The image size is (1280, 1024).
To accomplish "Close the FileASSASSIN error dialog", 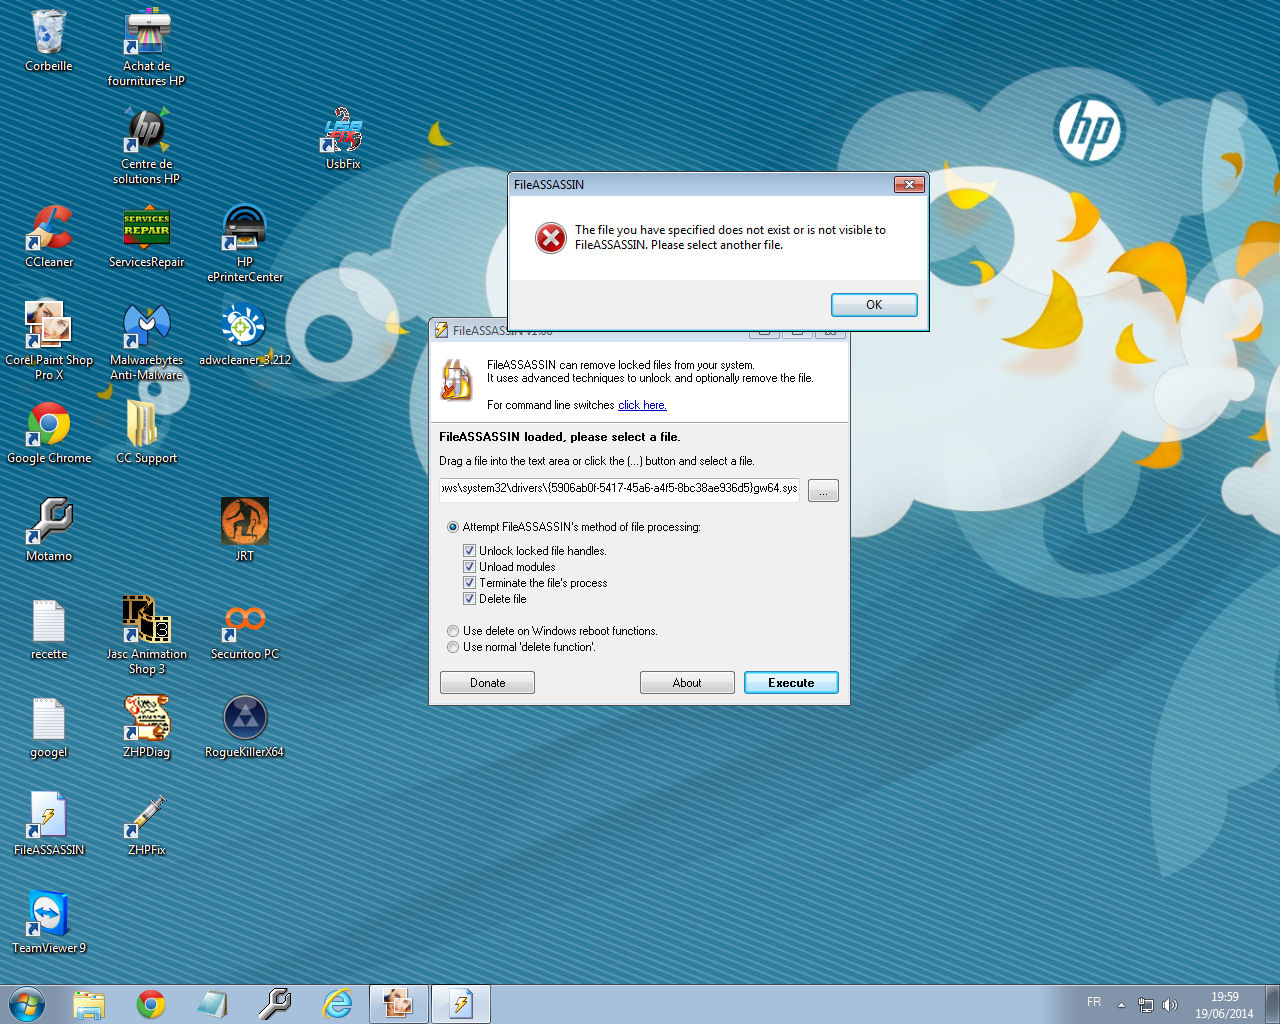I will click(x=908, y=184).
